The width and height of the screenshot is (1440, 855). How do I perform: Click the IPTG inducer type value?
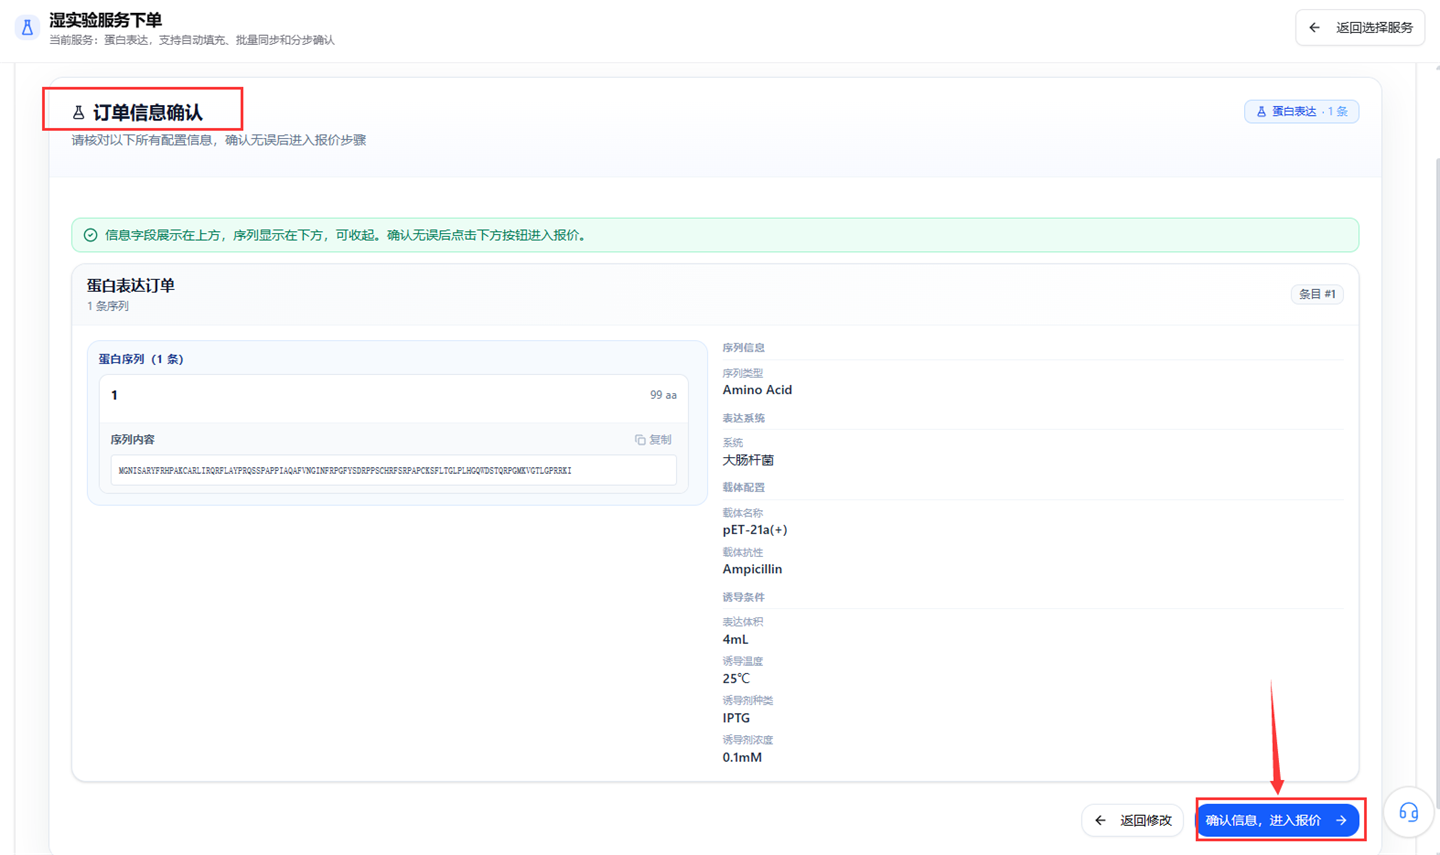point(736,718)
